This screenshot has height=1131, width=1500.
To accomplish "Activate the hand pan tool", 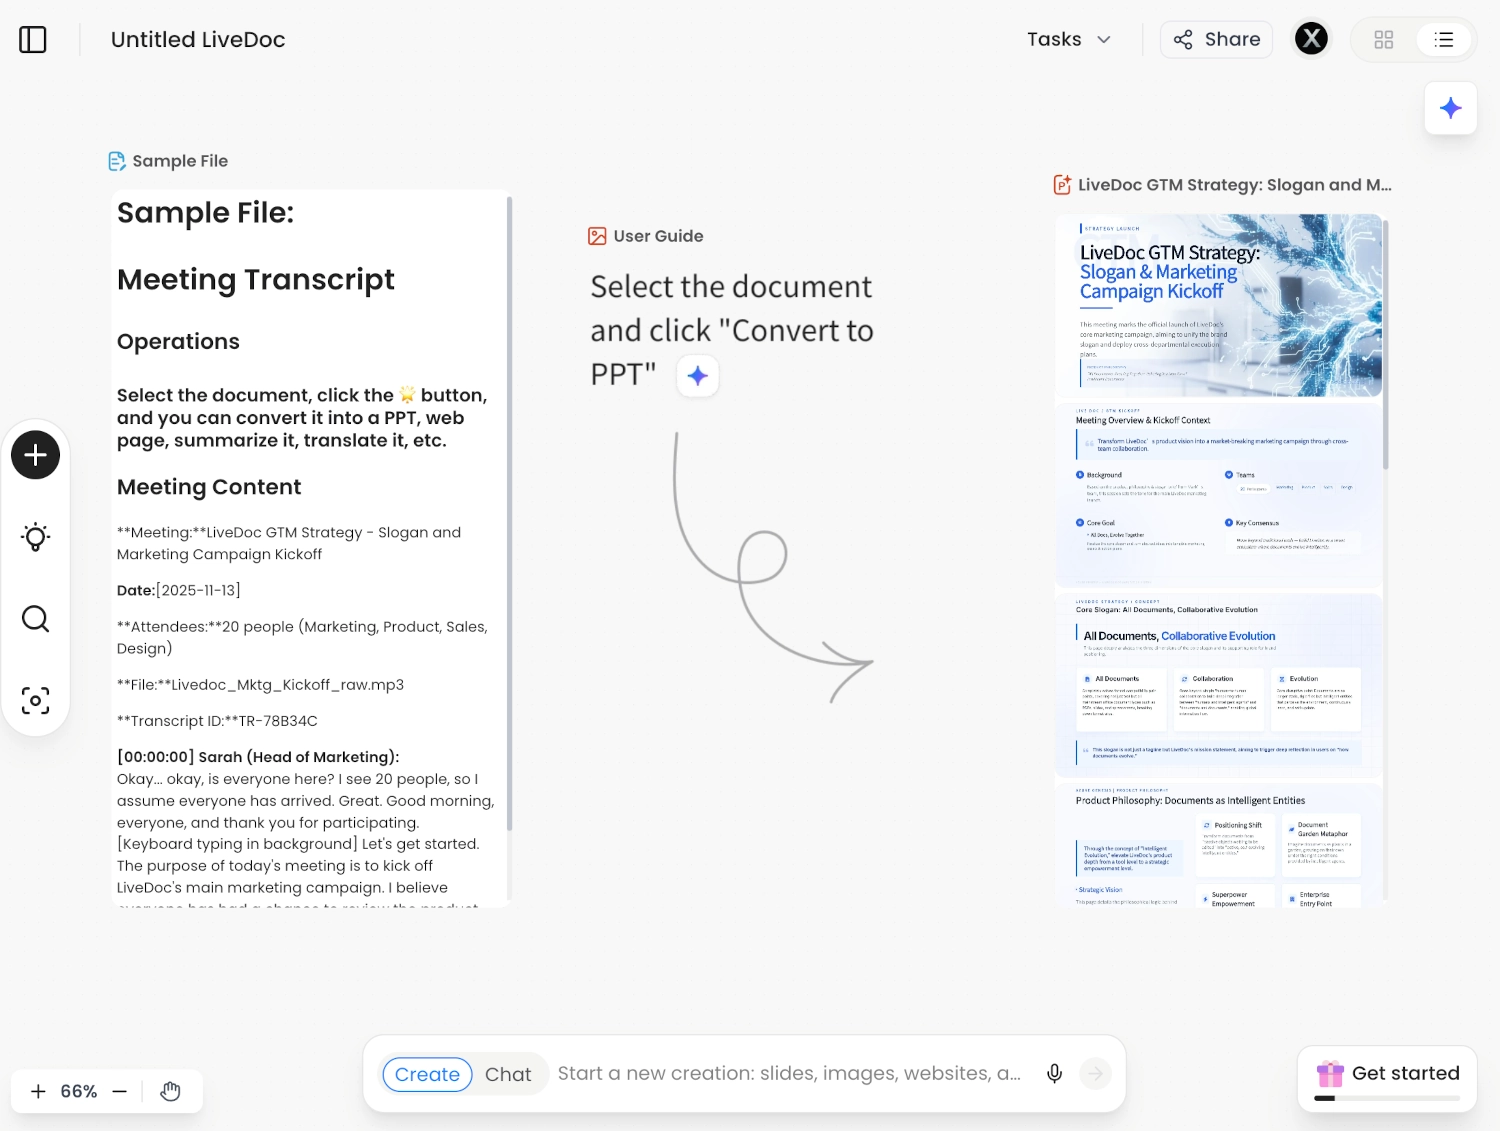I will pyautogui.click(x=171, y=1091).
